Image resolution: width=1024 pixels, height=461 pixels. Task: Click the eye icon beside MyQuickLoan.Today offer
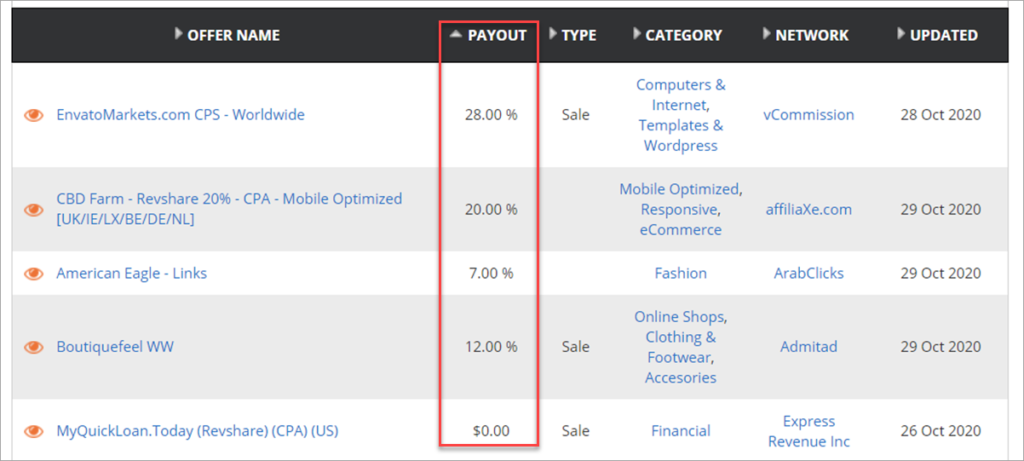coord(34,431)
